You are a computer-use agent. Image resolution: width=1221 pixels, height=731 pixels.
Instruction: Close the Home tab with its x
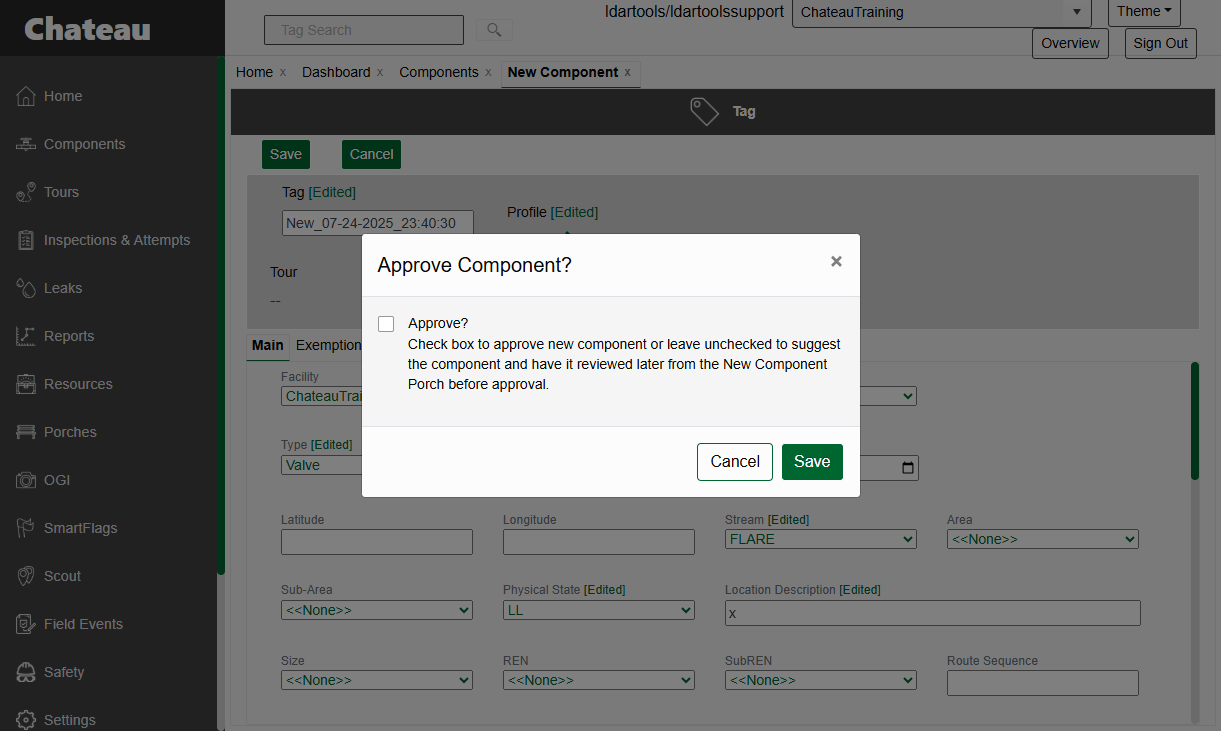click(x=283, y=72)
